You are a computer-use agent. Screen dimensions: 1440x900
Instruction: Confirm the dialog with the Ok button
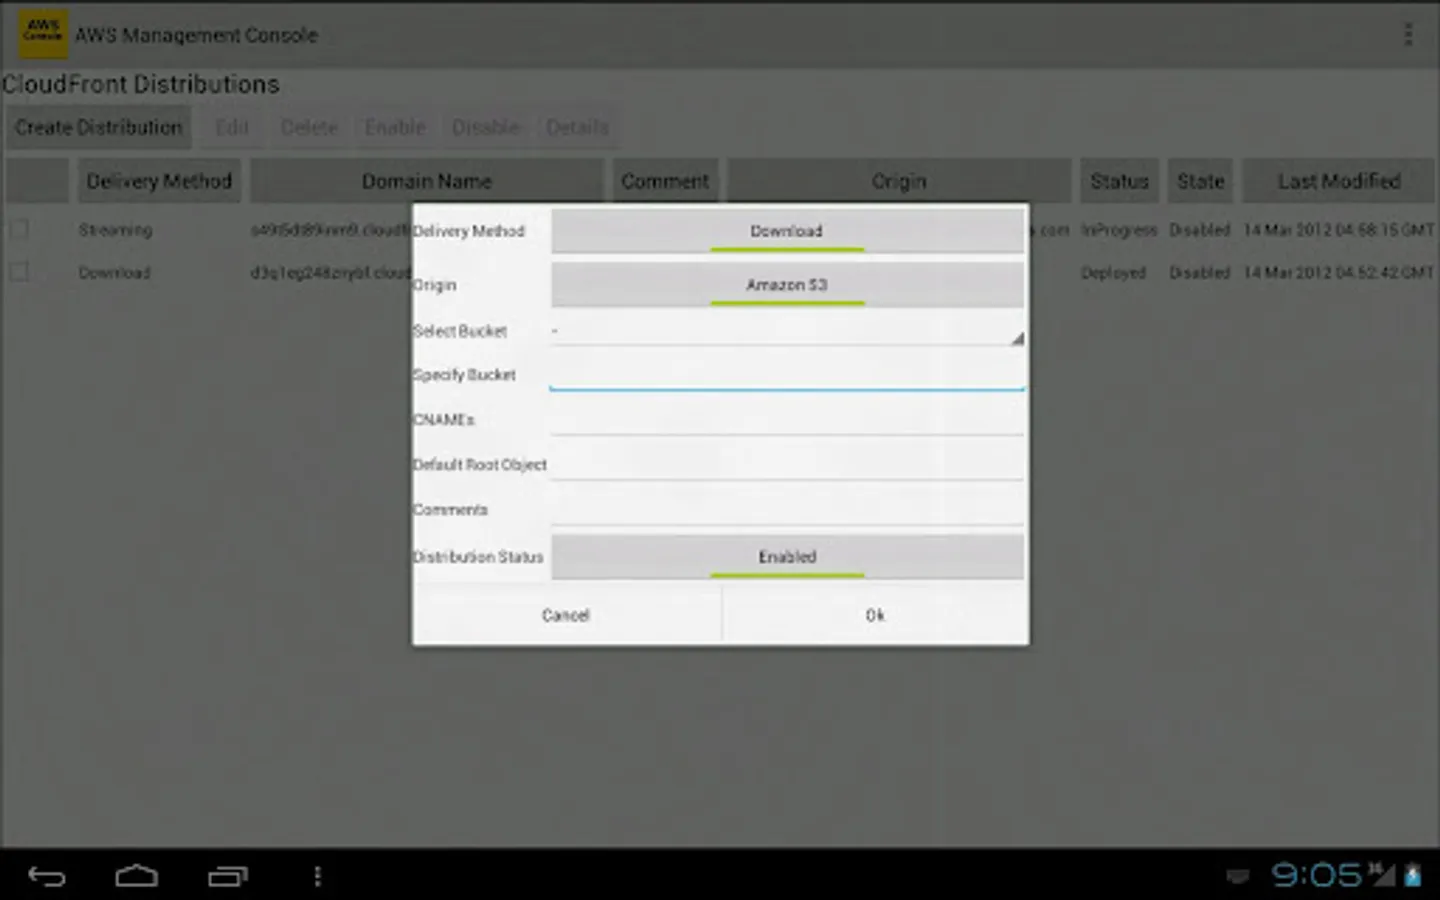click(875, 615)
